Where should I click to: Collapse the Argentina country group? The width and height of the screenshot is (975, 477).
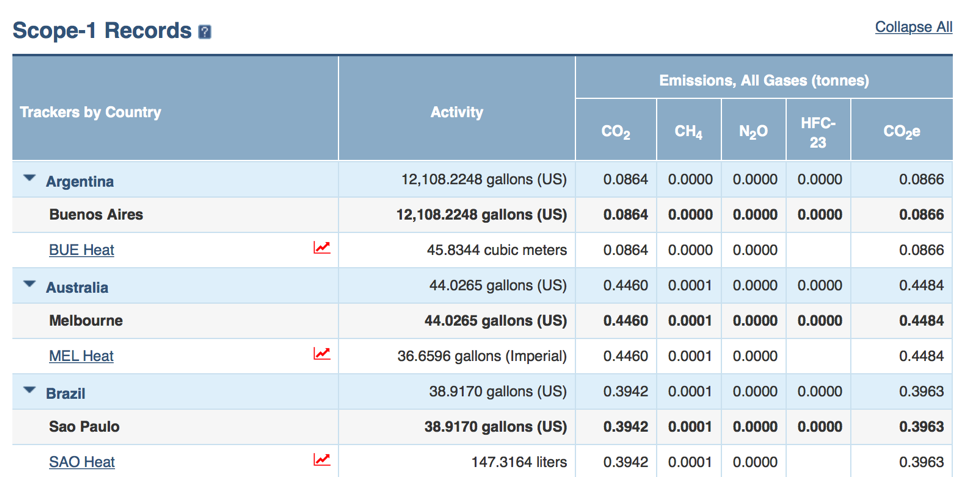coord(30,180)
